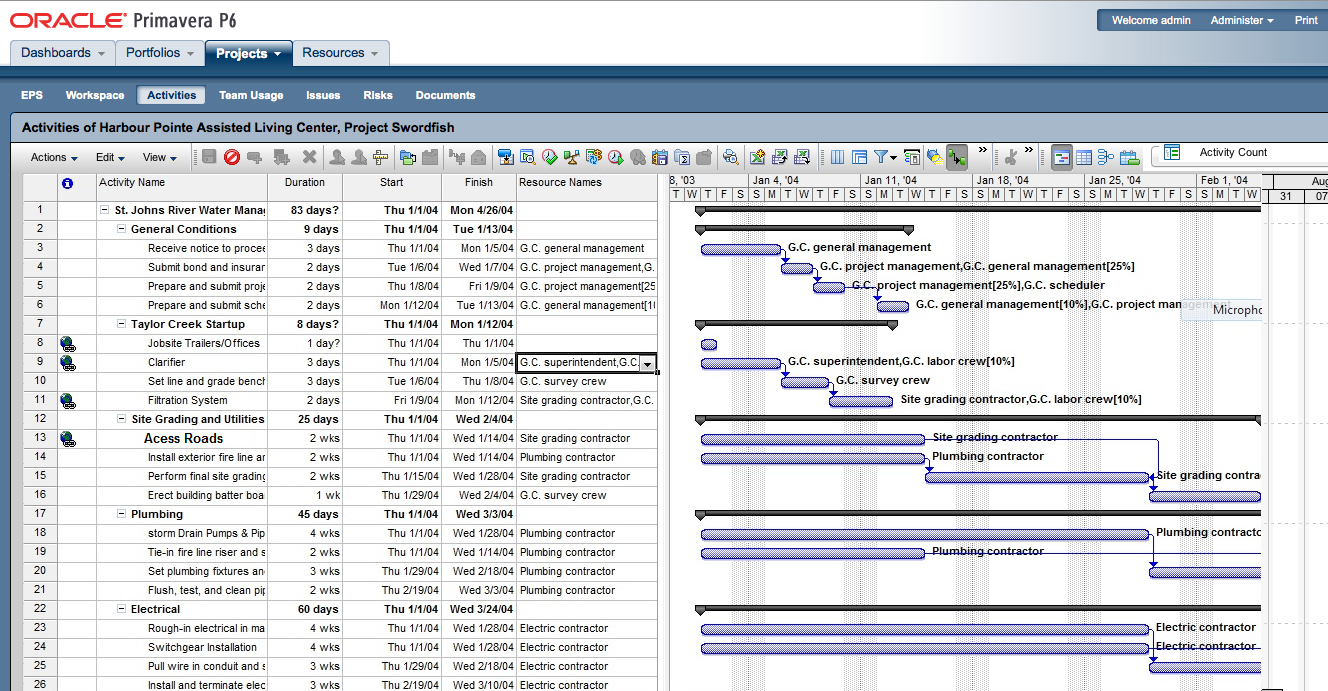The height and width of the screenshot is (691, 1328).
Task: Open the Clarifier resource names dropdown
Action: pos(647,364)
